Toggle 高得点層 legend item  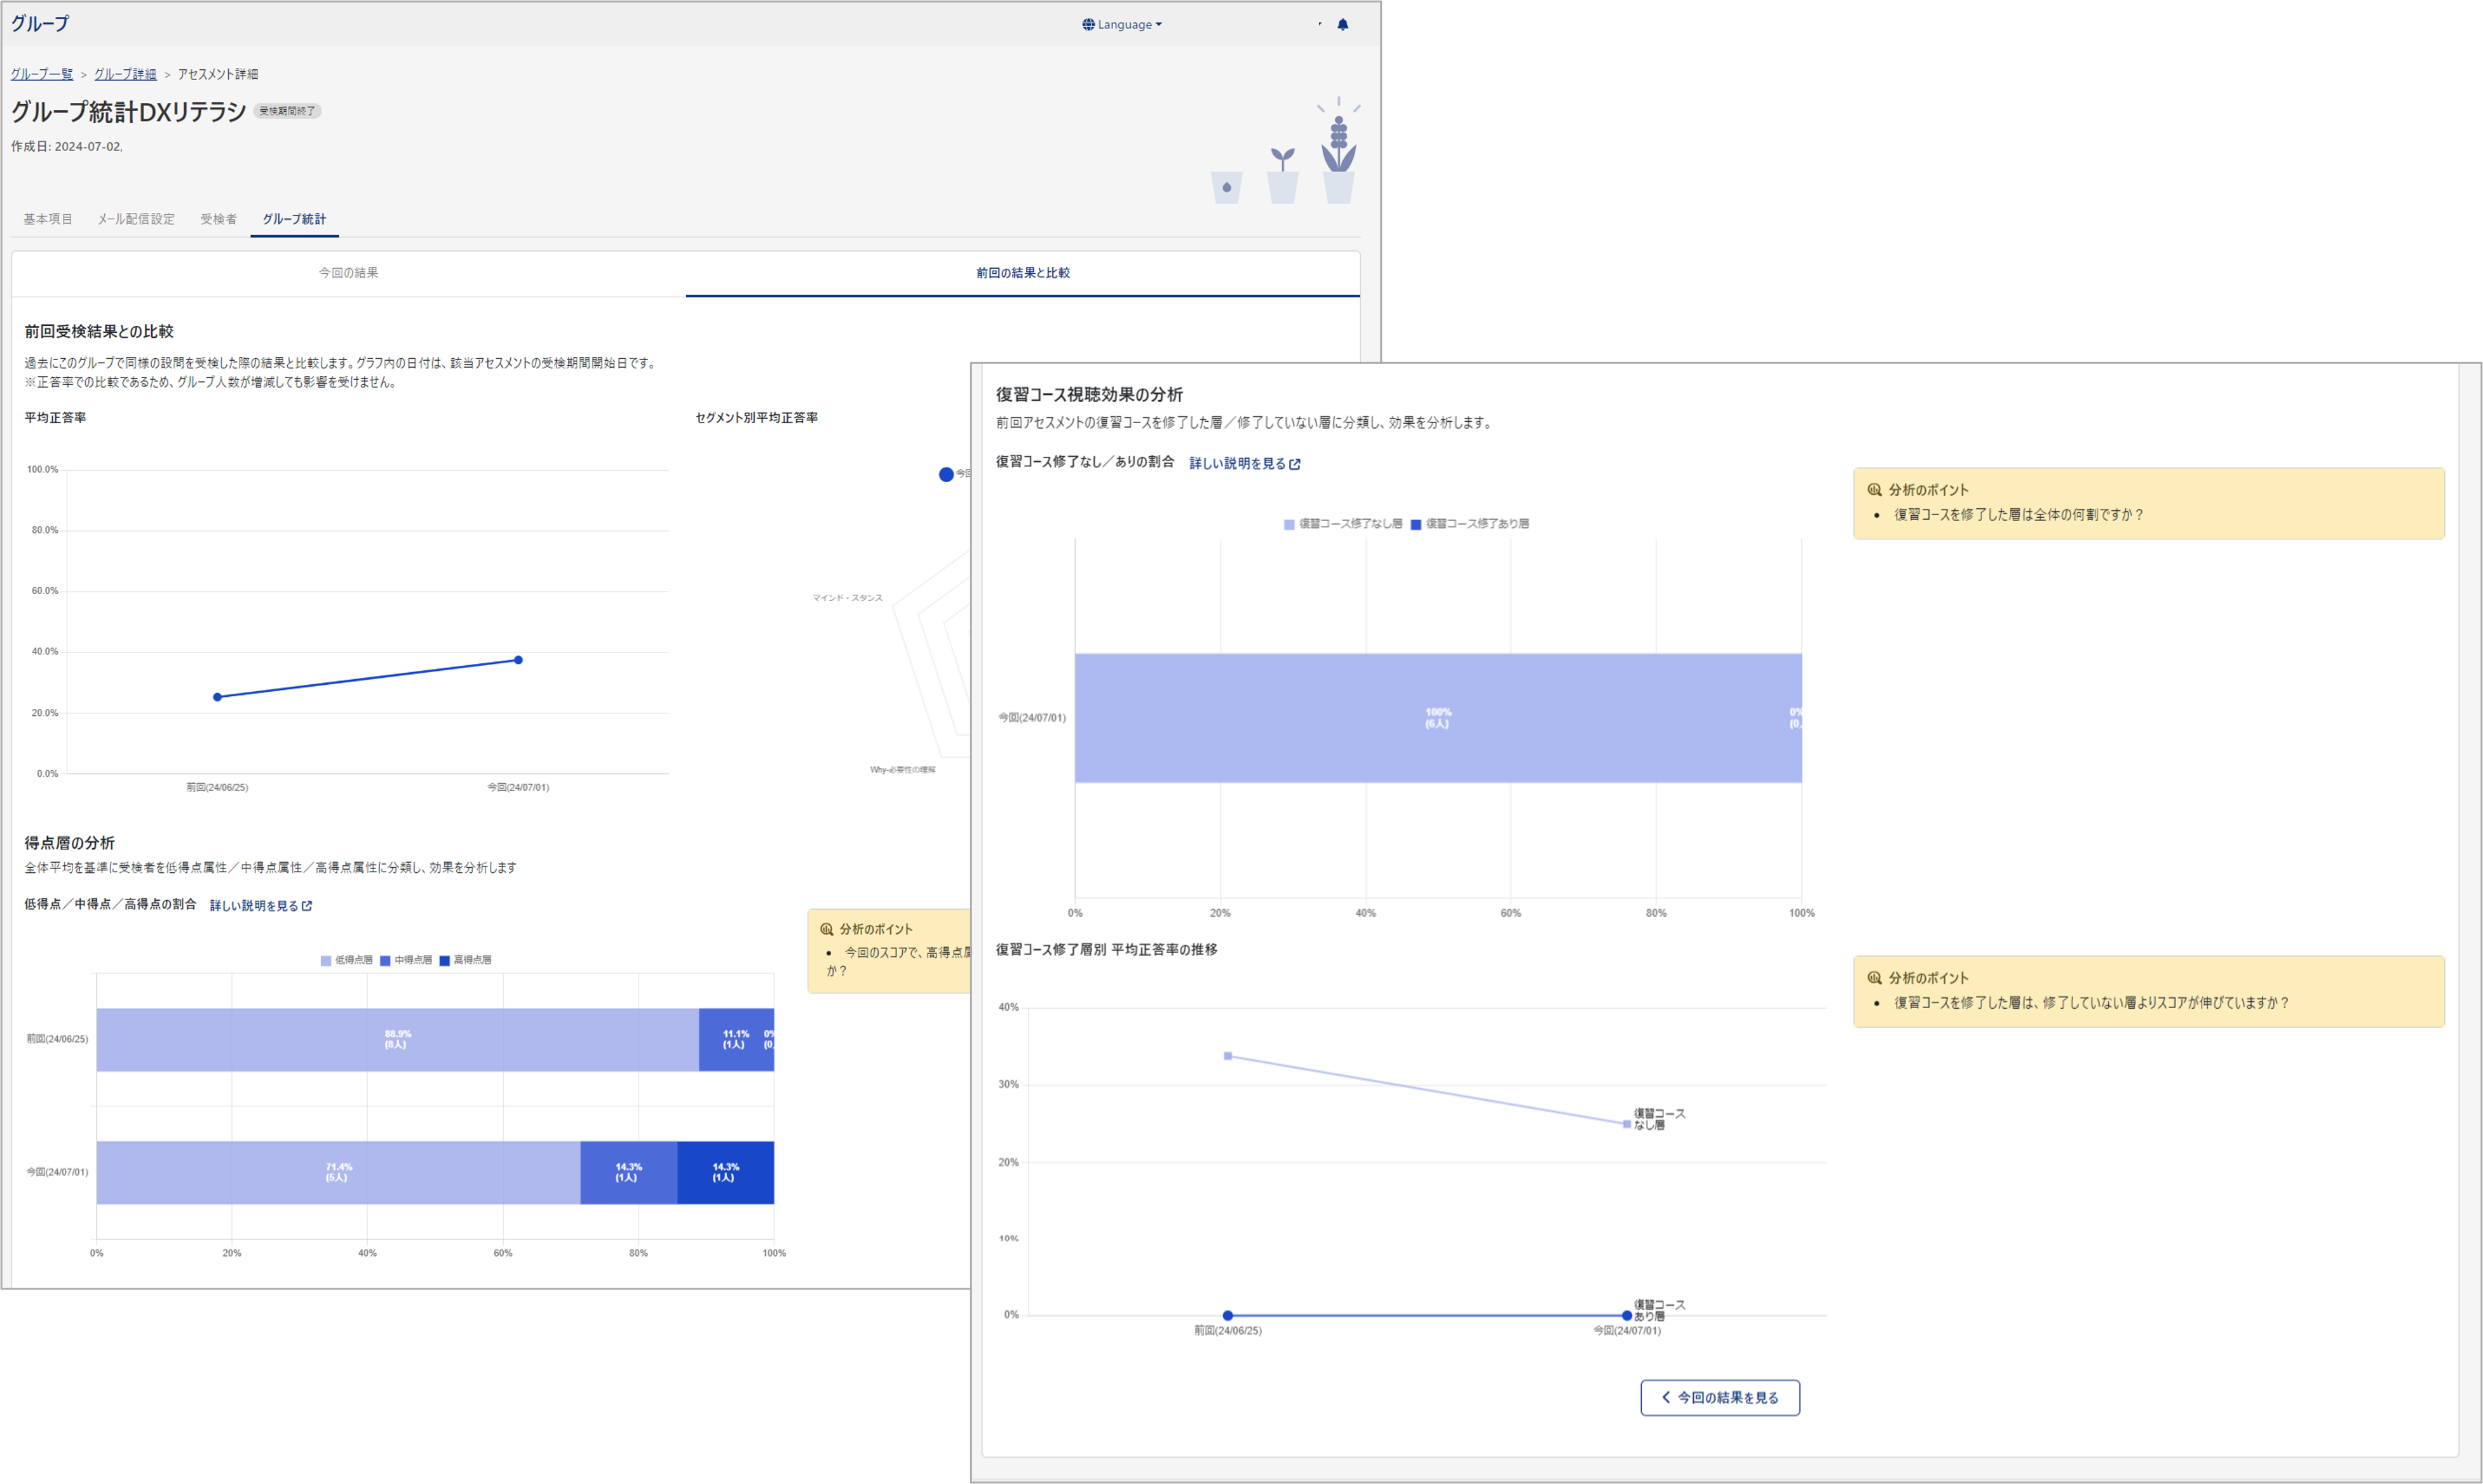pos(465,960)
